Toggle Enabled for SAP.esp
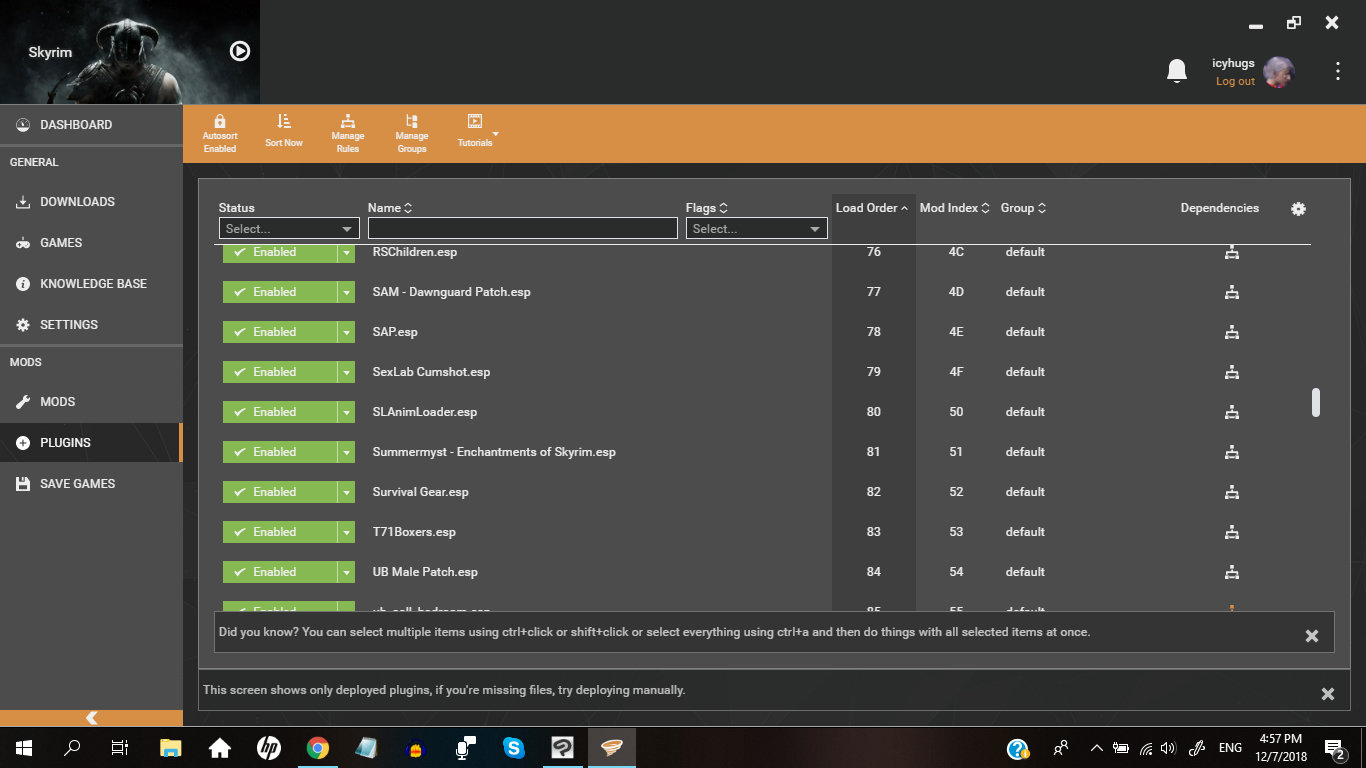The image size is (1366, 768). [280, 332]
